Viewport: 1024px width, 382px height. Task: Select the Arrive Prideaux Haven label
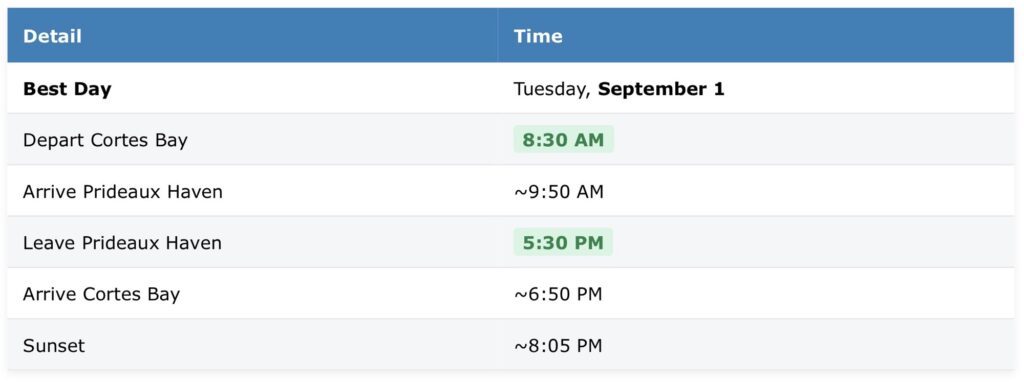point(123,191)
